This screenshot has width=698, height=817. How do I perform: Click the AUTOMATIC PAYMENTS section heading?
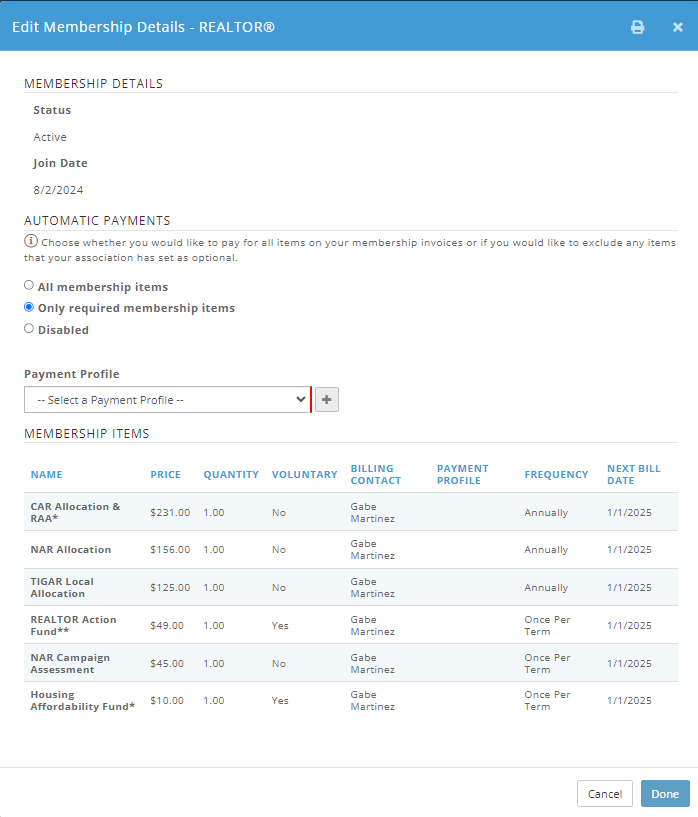(97, 220)
